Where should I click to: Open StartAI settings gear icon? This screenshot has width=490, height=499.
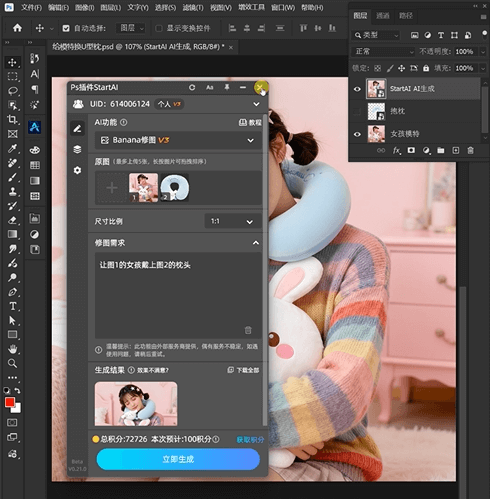(77, 170)
